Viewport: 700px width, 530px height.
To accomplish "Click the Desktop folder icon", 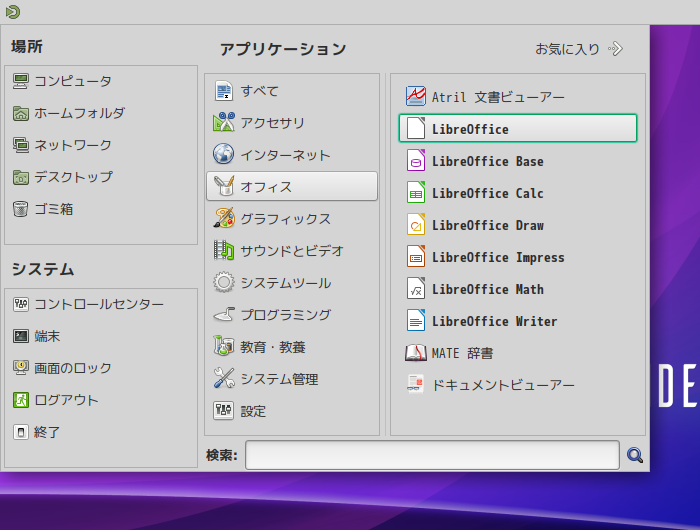I will click(x=21, y=177).
